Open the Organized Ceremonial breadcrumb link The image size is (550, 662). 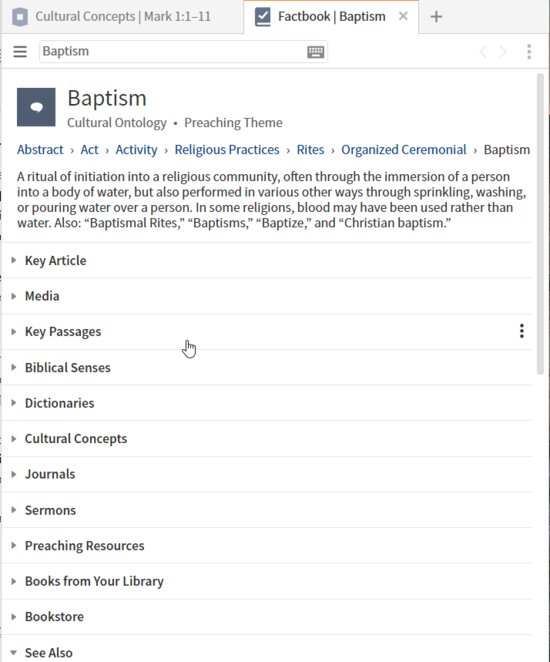pos(404,149)
